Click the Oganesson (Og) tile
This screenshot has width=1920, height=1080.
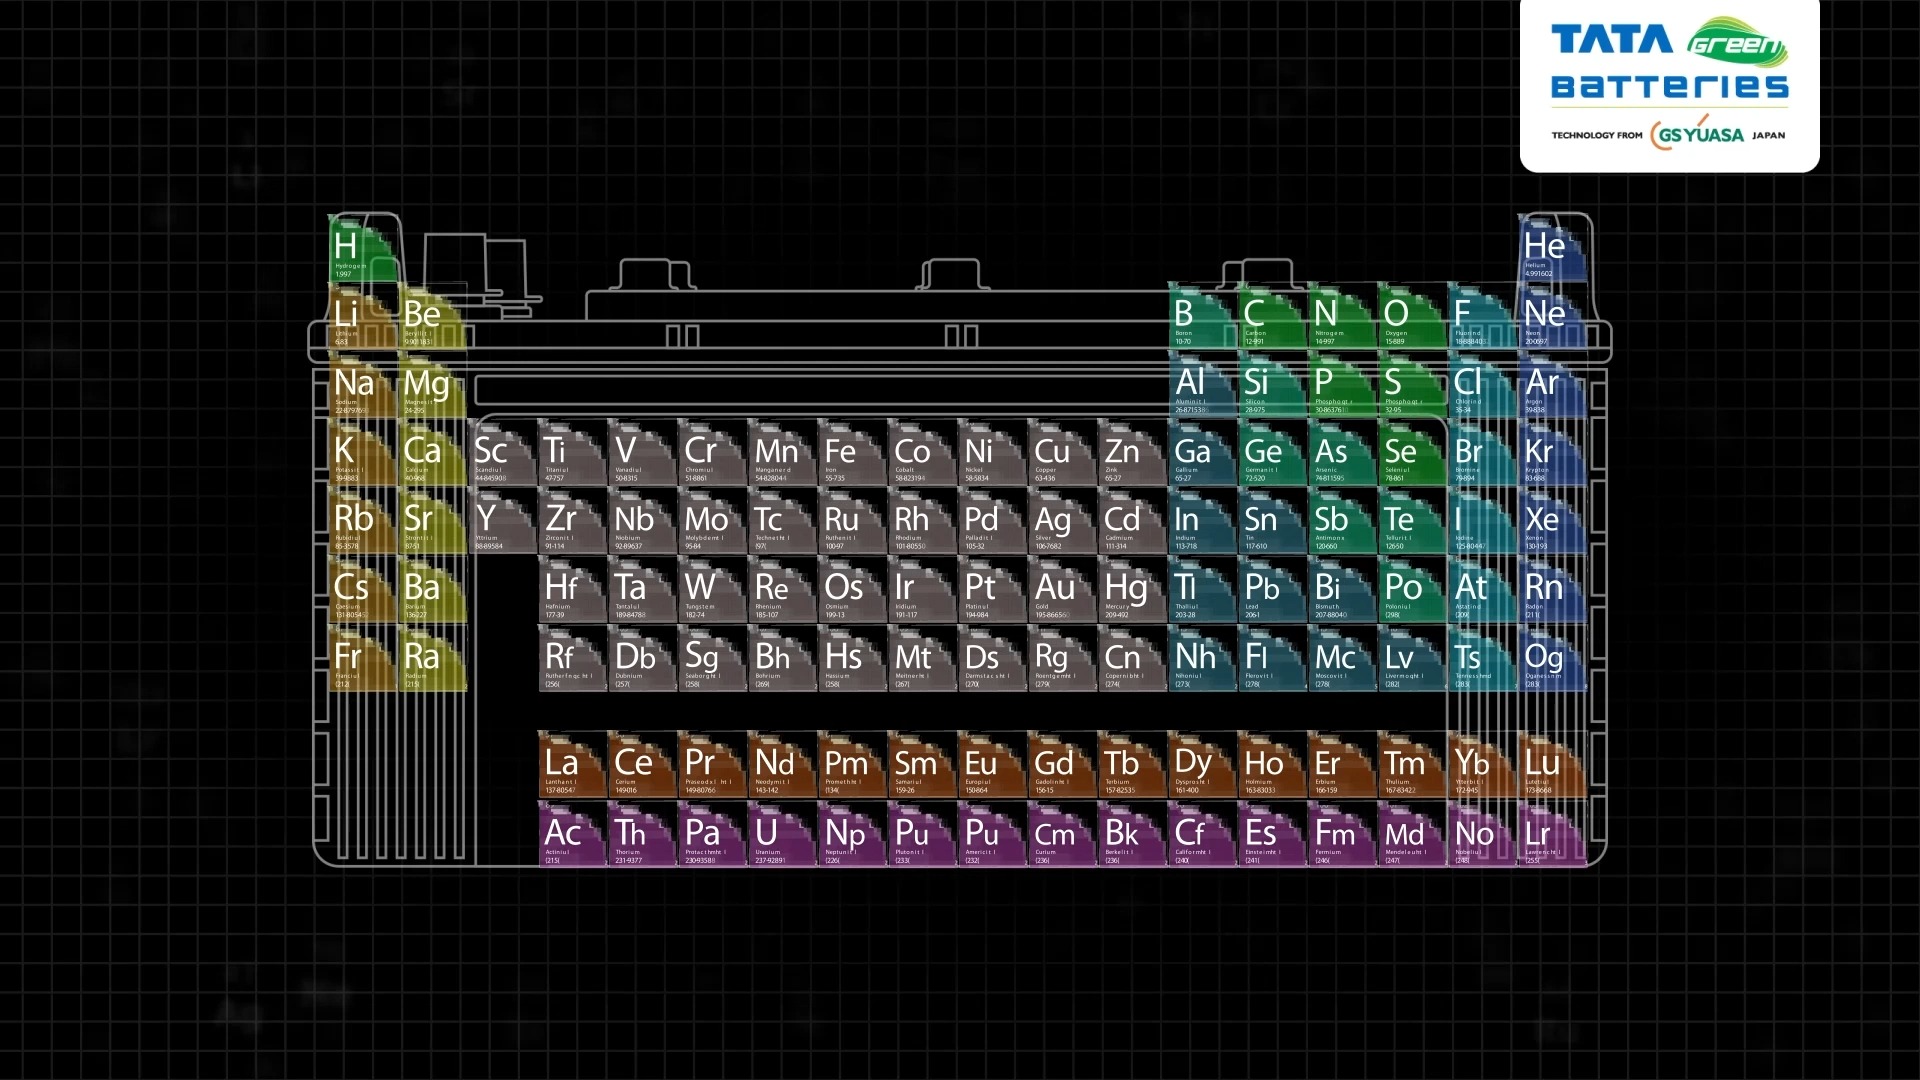click(x=1552, y=658)
